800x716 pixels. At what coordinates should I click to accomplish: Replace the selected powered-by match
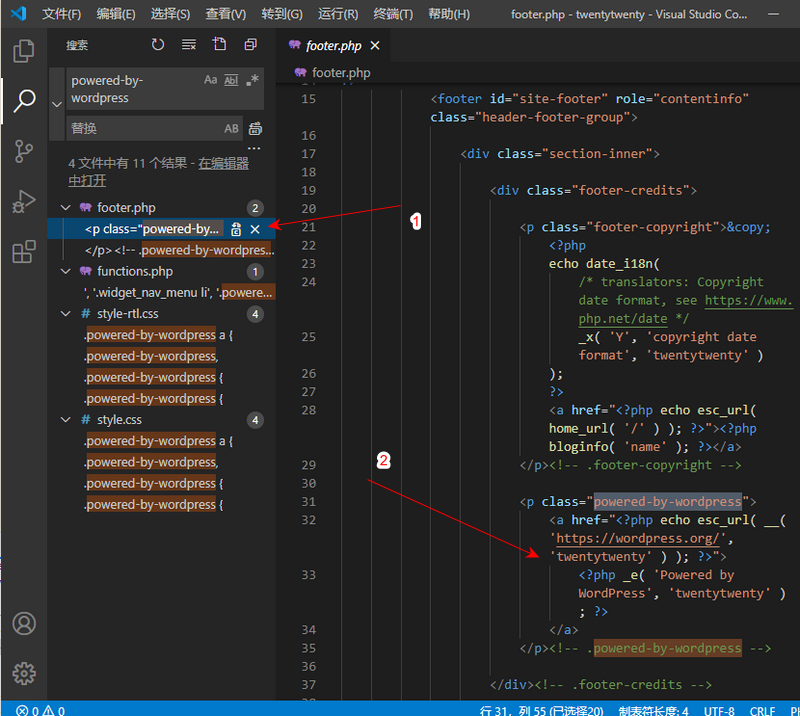tap(236, 229)
